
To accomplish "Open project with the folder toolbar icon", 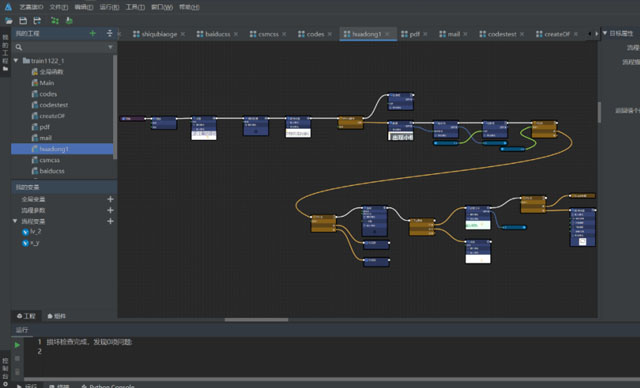I will (x=9, y=20).
